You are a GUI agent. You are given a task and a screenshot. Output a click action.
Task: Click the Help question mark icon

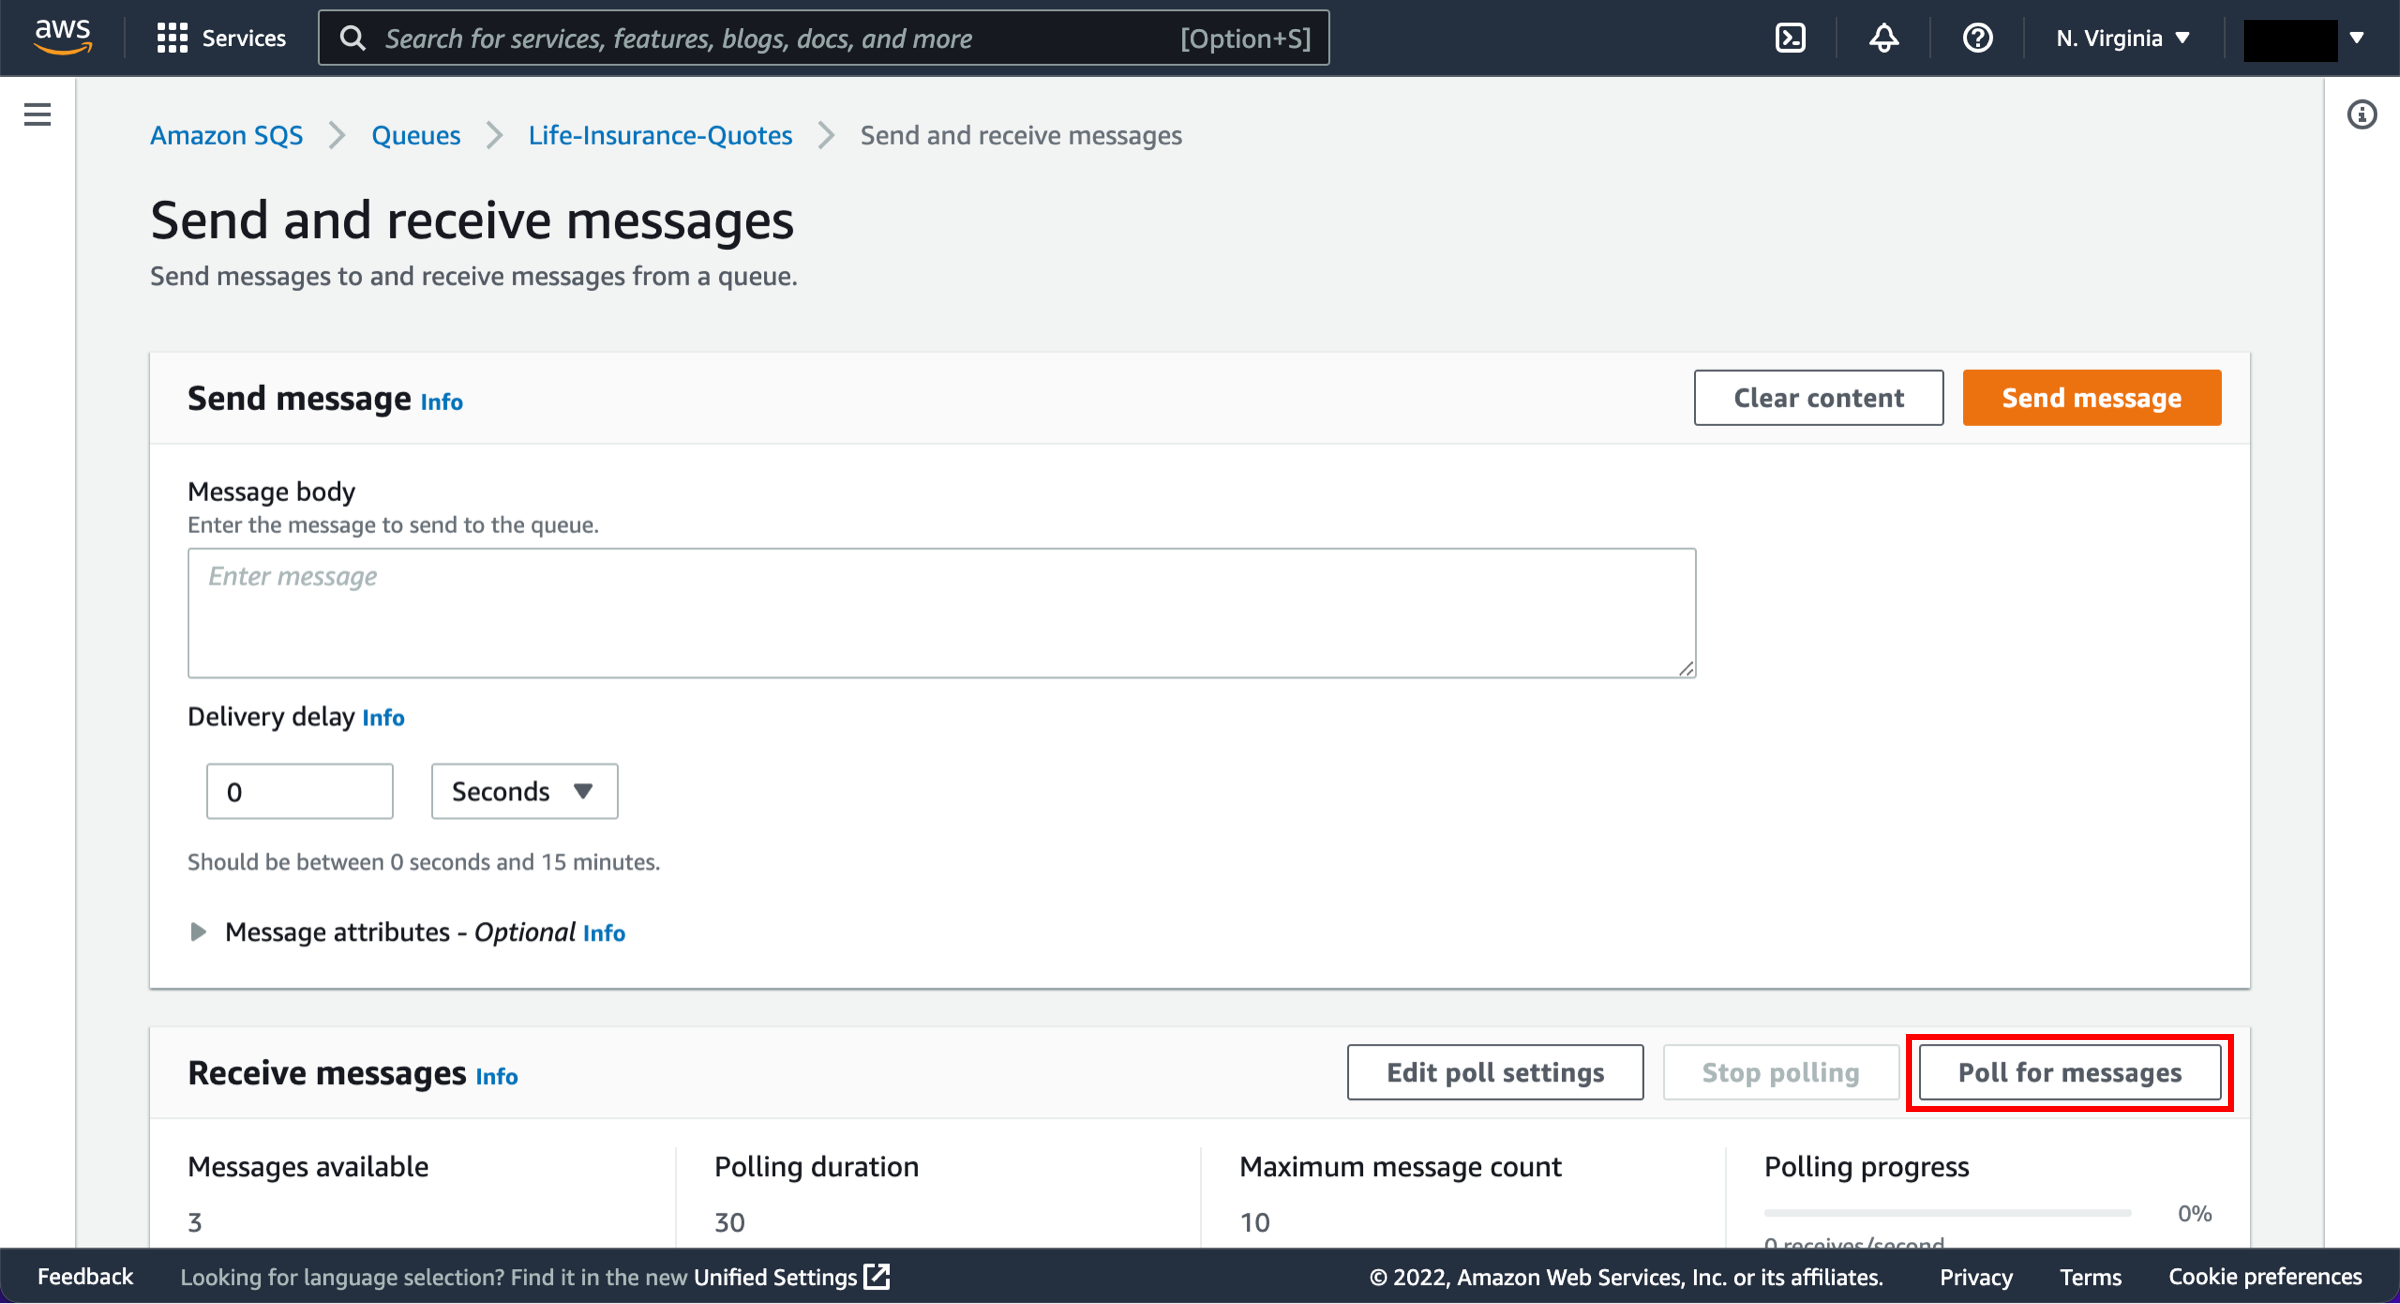(1976, 37)
